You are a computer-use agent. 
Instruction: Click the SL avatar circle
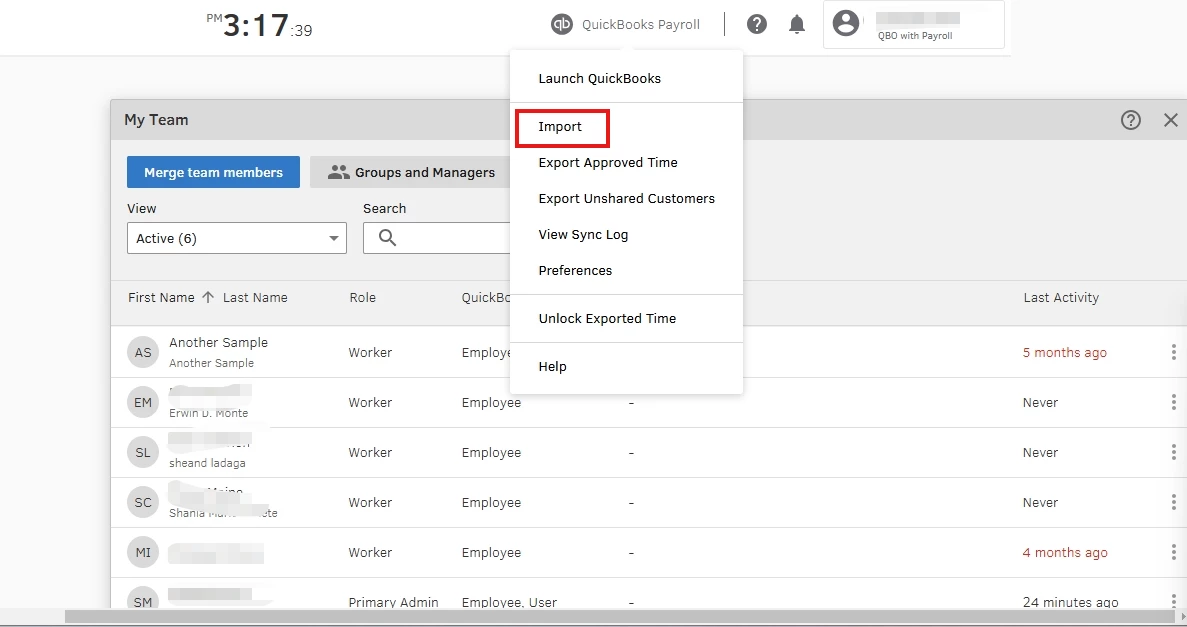(143, 452)
